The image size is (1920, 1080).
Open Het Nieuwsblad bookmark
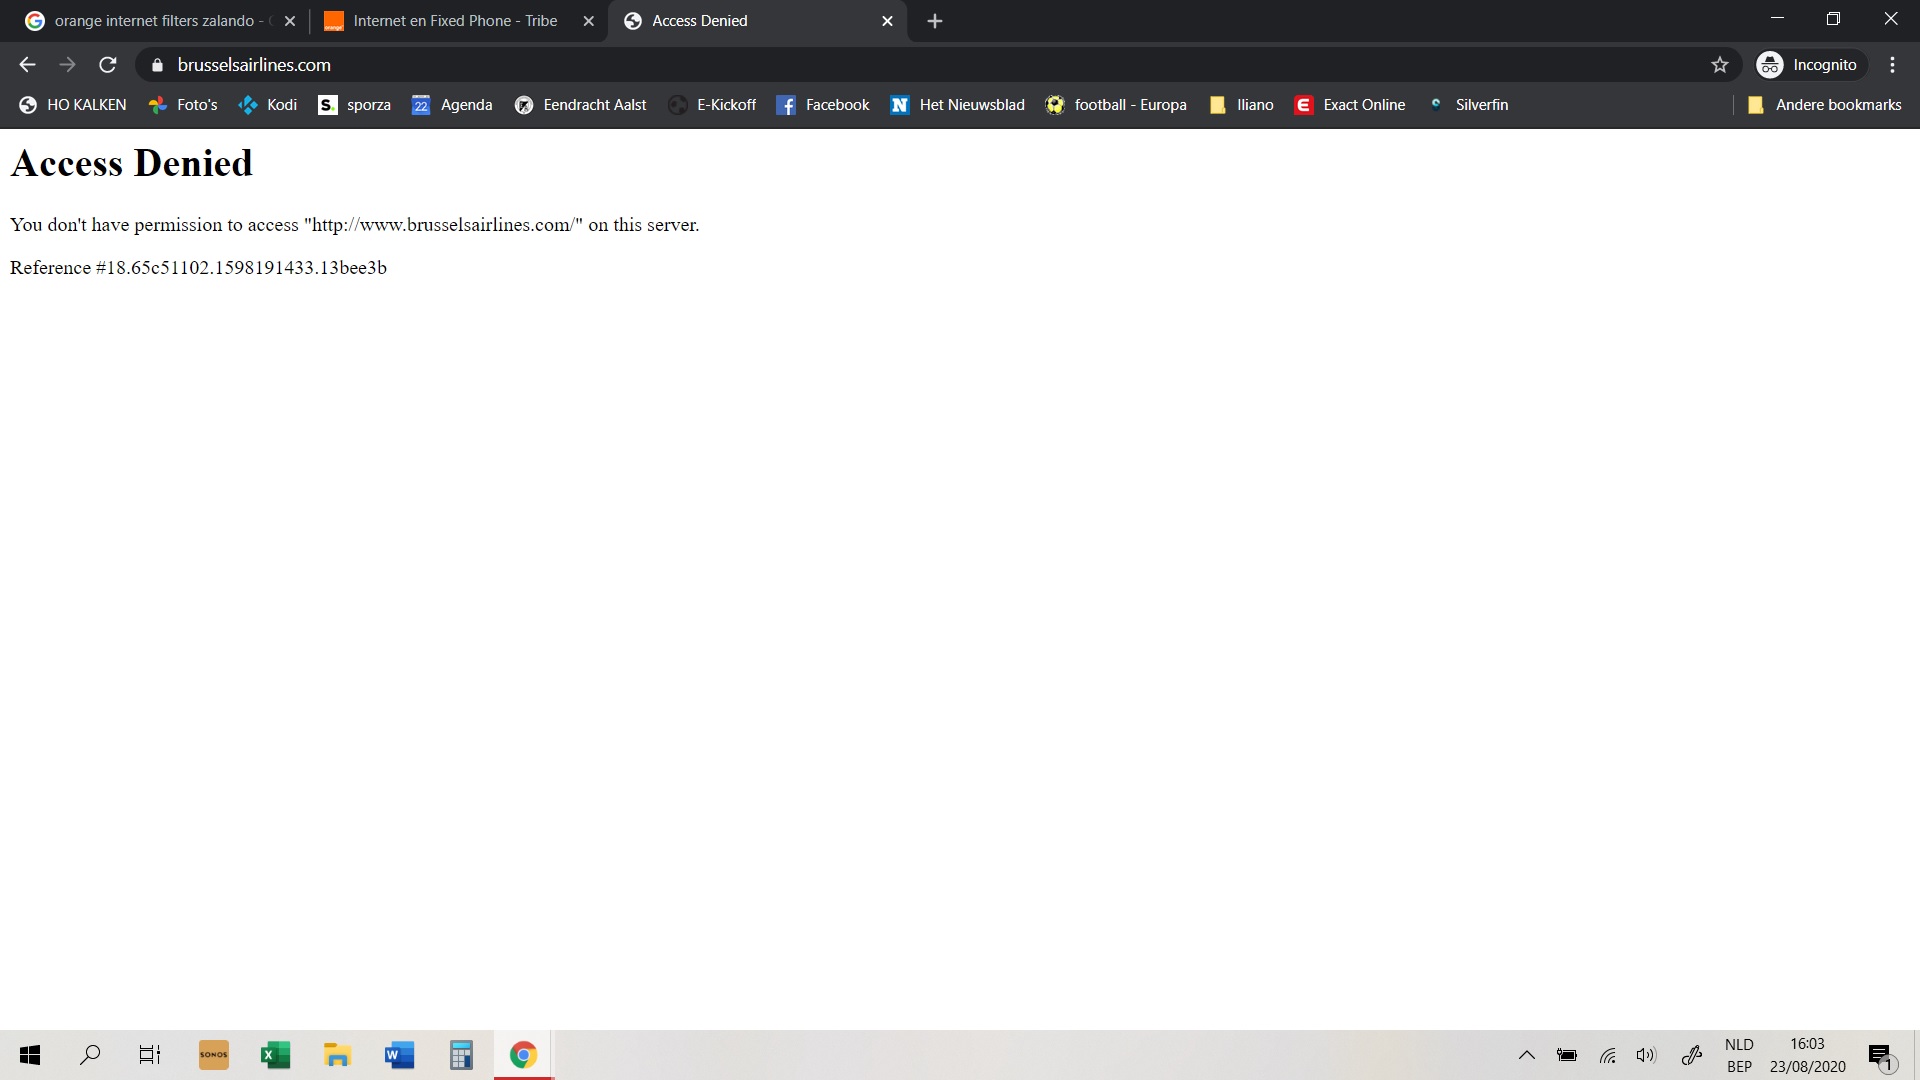(x=957, y=105)
